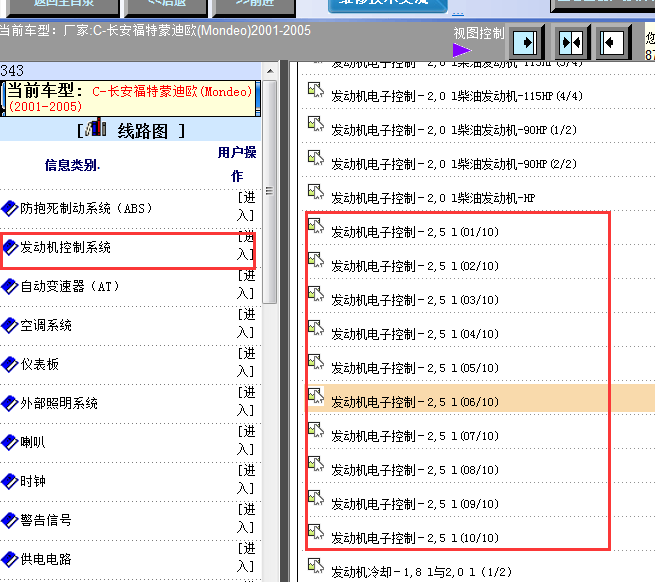Click [进入] link for 自动变速器 row

point(246,285)
